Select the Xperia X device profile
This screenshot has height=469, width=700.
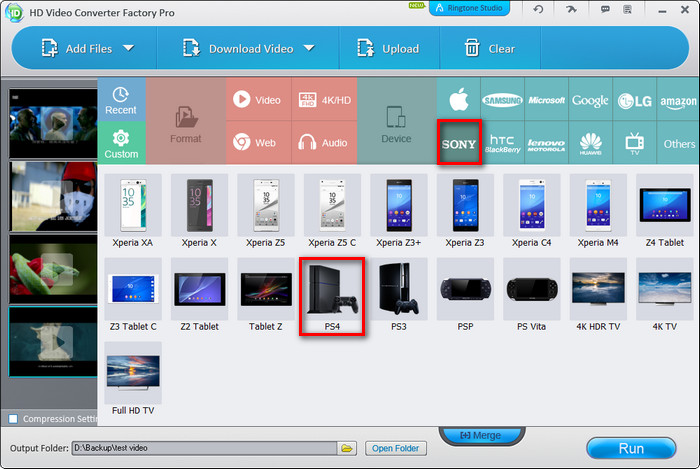point(199,211)
